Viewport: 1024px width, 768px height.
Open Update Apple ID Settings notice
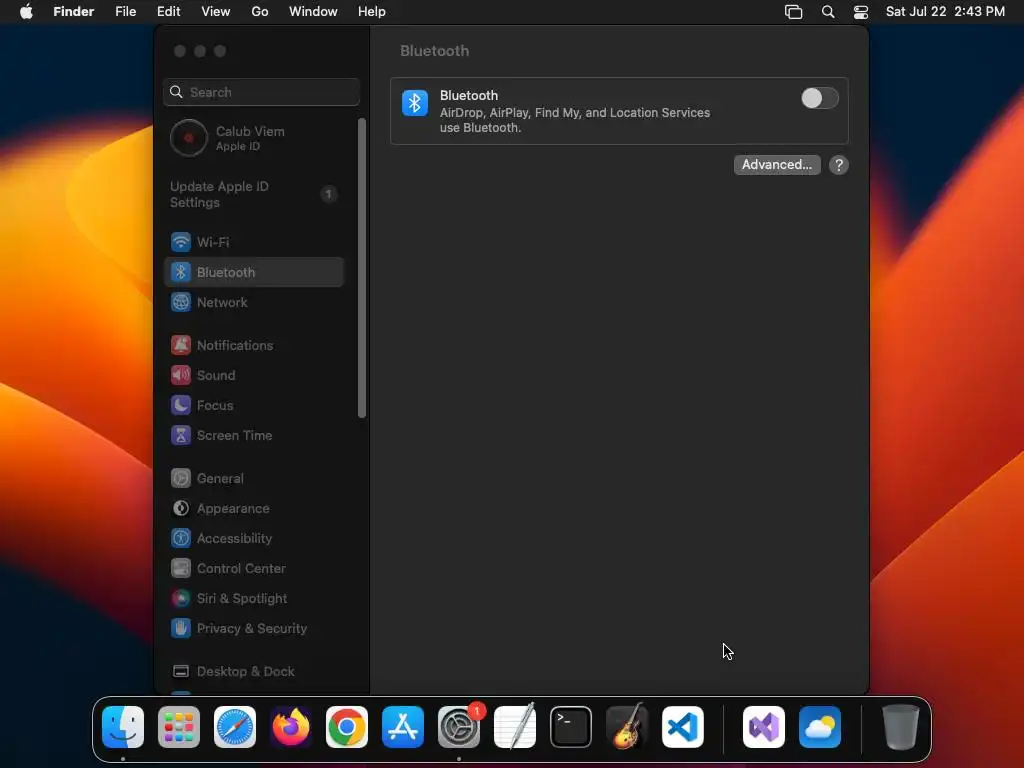coord(255,194)
